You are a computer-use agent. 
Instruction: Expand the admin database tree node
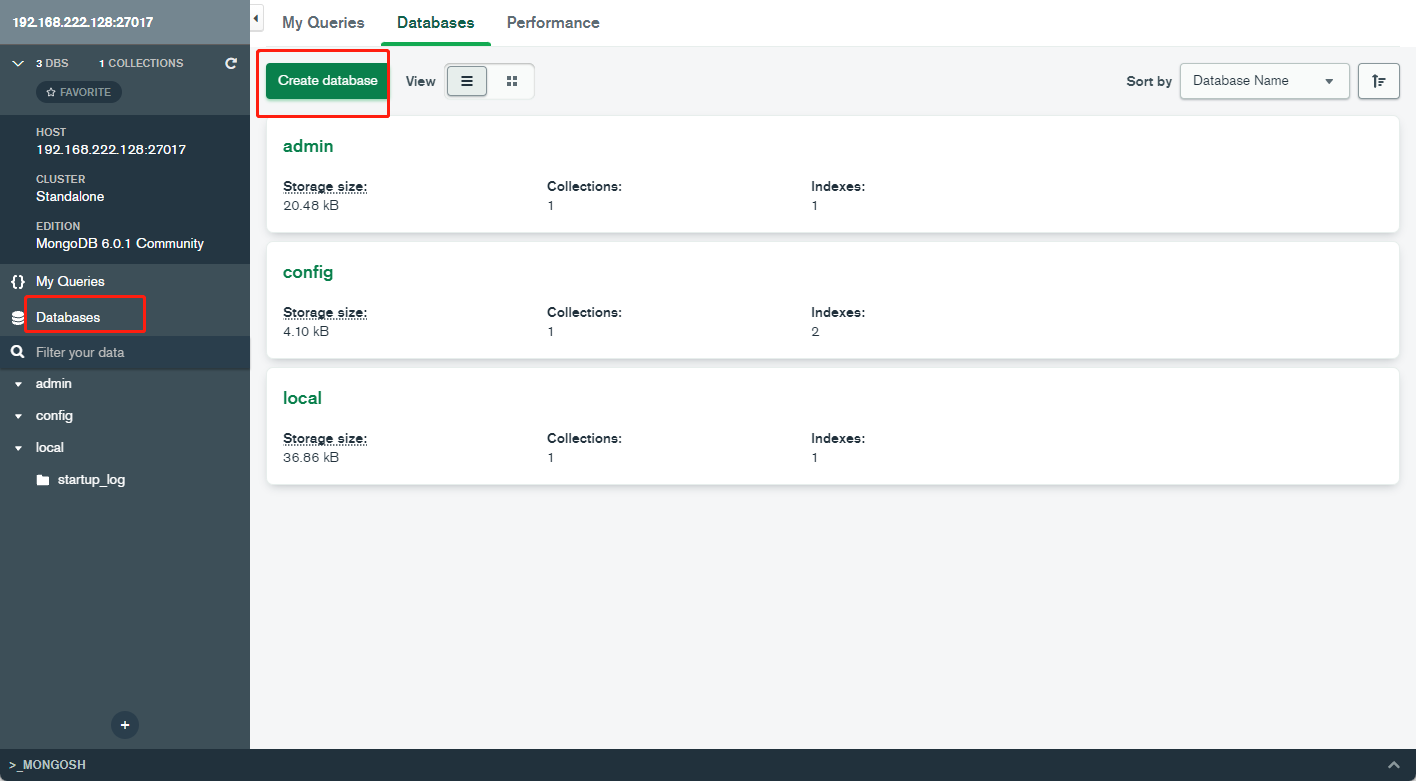tap(18, 384)
